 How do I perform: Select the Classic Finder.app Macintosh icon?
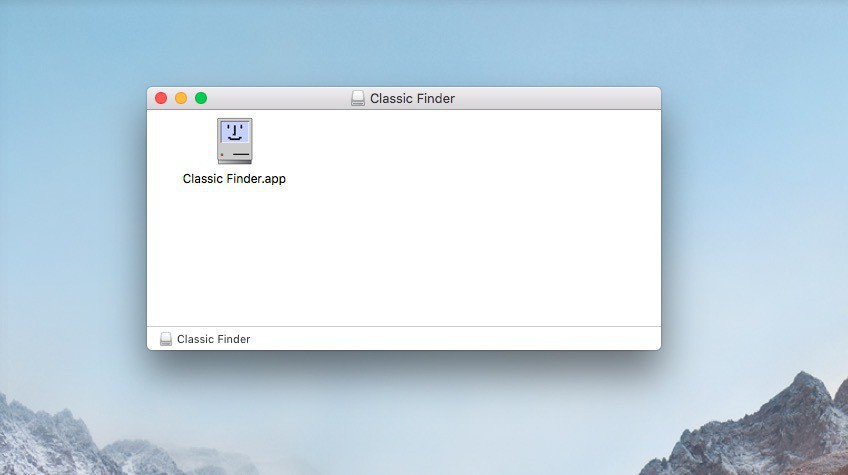point(235,141)
